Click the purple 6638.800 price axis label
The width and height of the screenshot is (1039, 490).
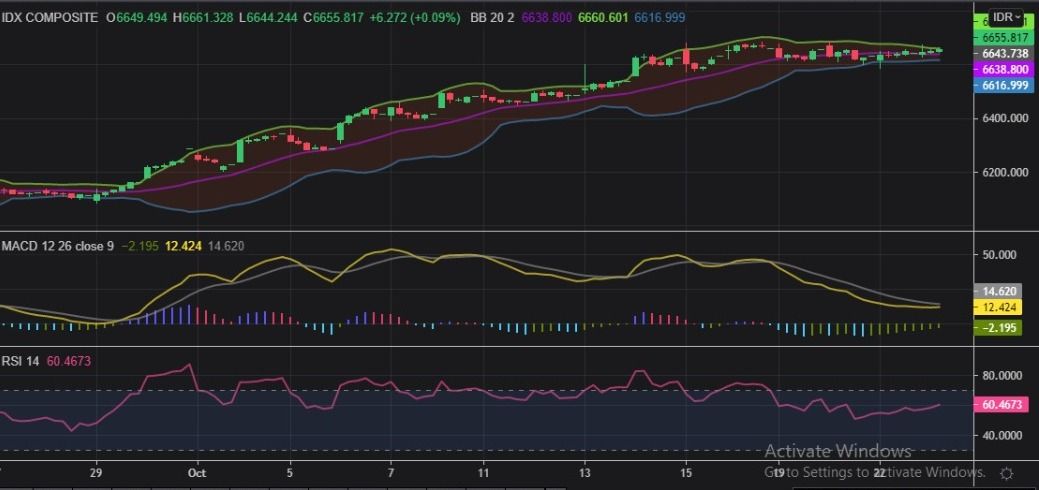[1005, 69]
